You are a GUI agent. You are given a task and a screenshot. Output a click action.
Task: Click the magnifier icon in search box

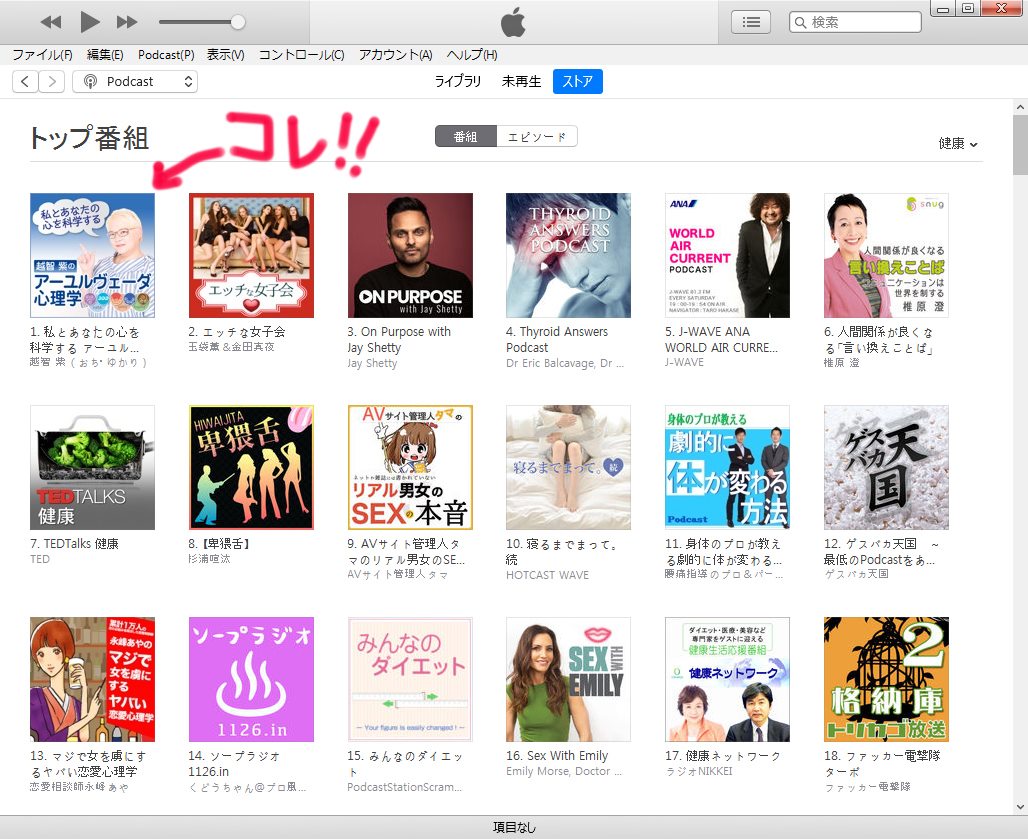[801, 22]
